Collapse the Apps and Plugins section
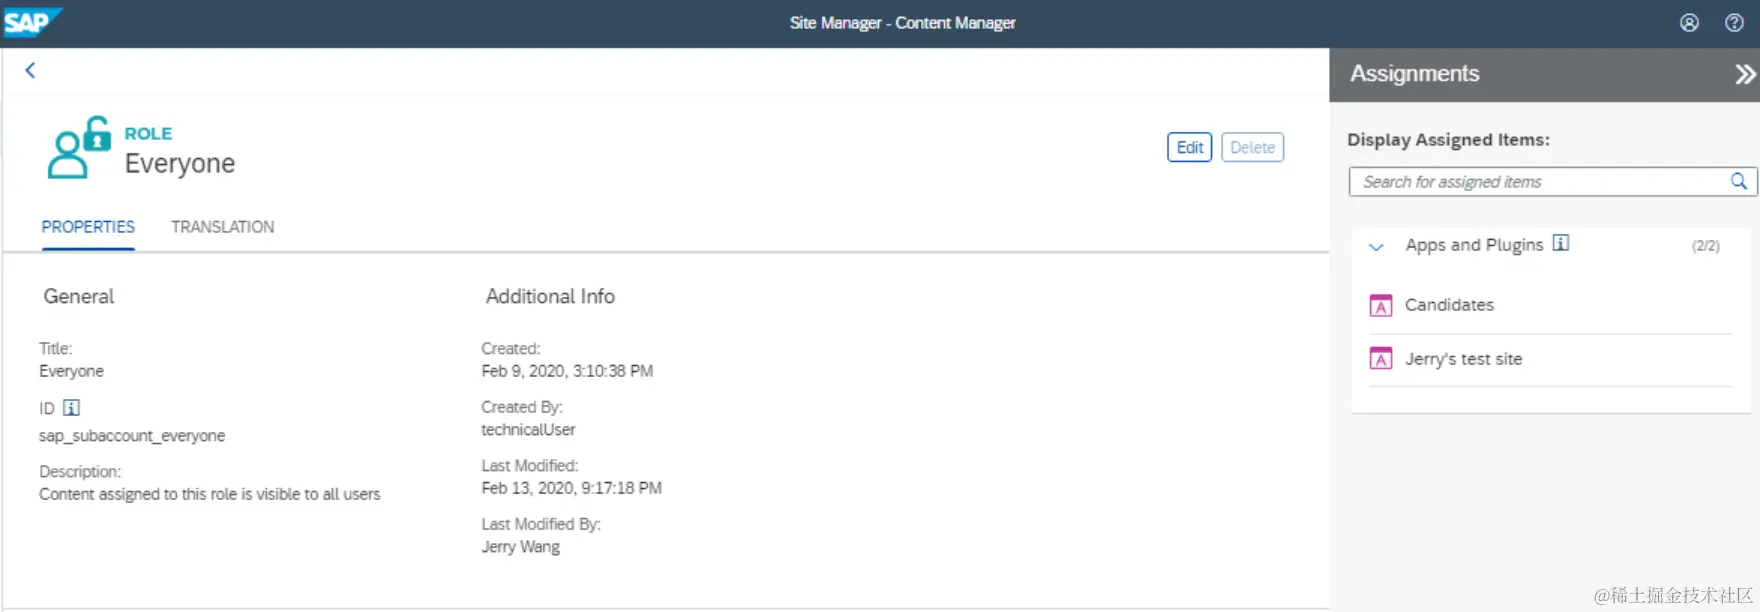This screenshot has height=612, width=1760. 1376,246
